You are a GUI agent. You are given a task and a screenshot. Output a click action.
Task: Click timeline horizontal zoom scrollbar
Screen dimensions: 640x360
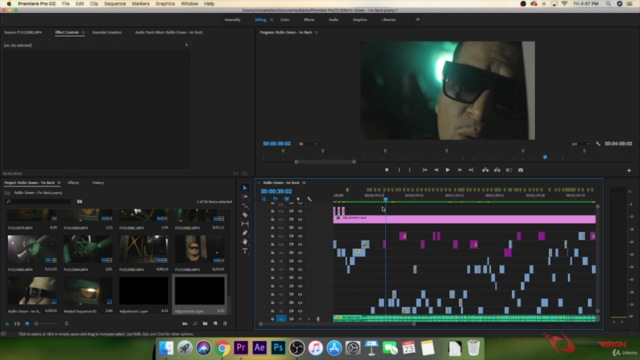pos(337,324)
